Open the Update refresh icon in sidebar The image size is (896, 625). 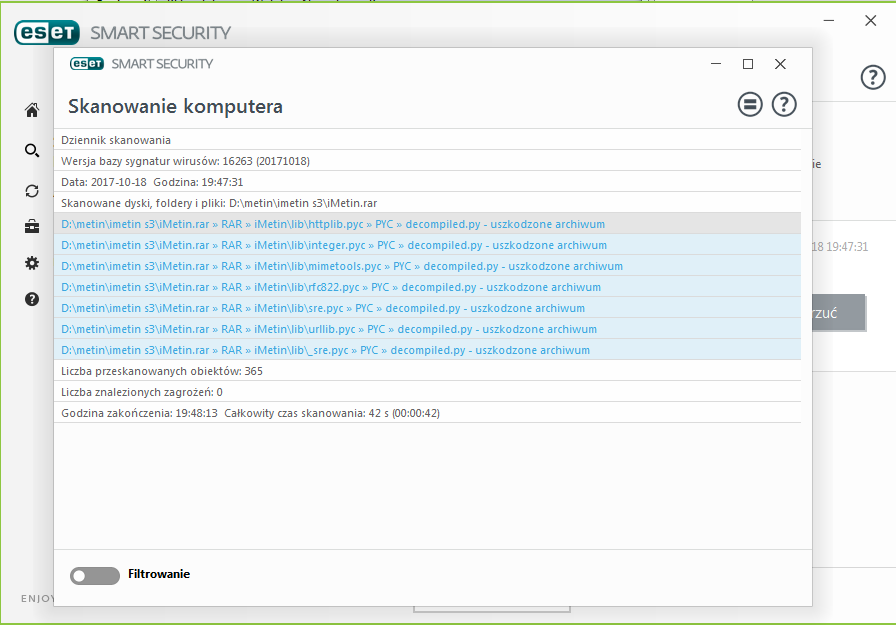32,191
